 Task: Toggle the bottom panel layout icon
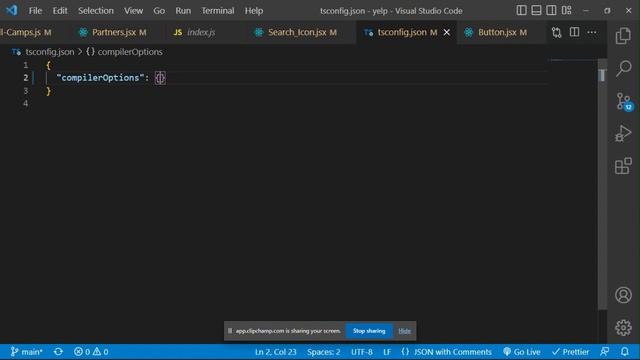tap(536, 10)
